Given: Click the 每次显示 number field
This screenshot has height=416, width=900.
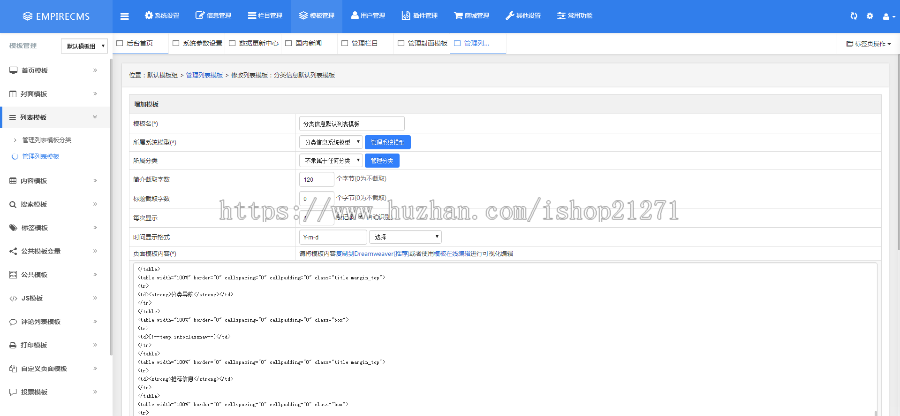Looking at the screenshot, I should (317, 217).
